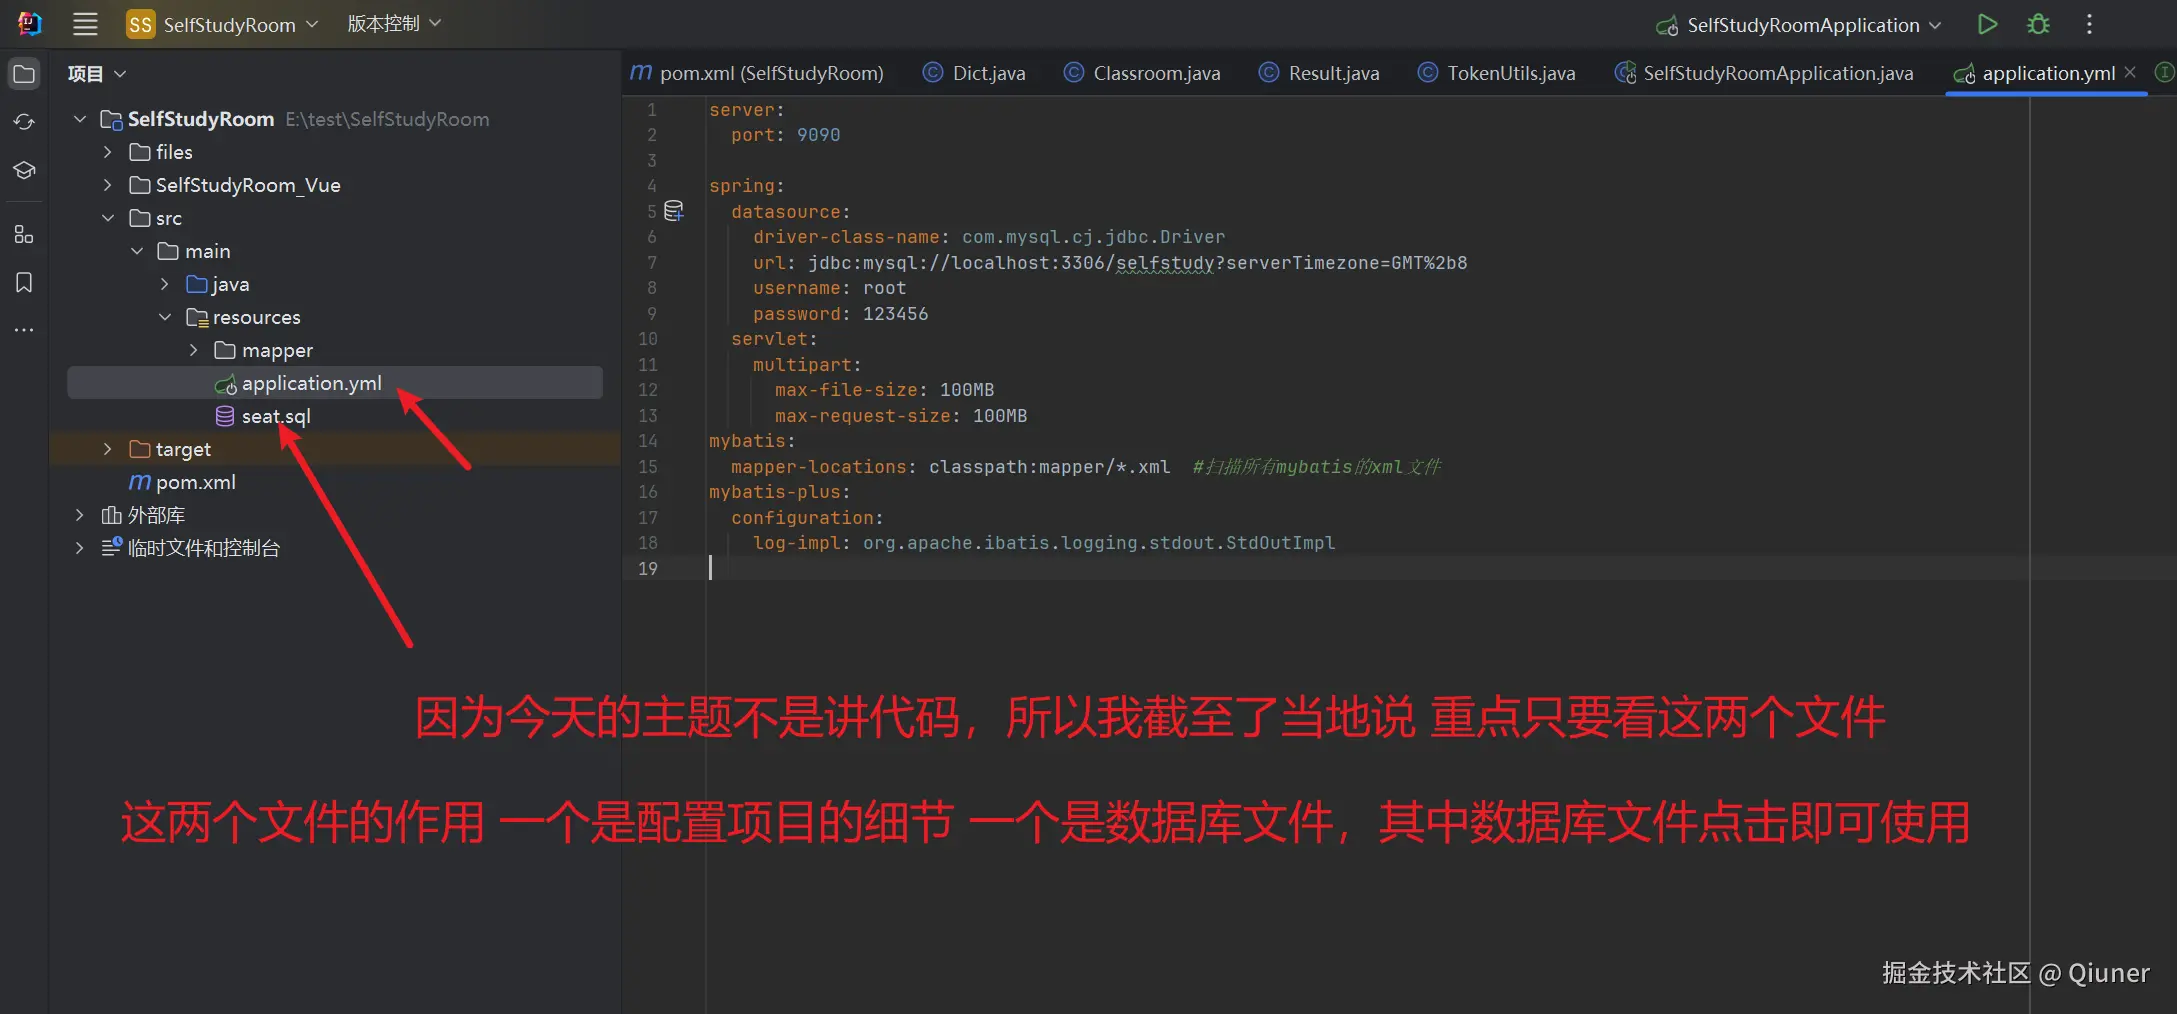Click the SS project badge icon
2177x1014 pixels.
coord(140,24)
